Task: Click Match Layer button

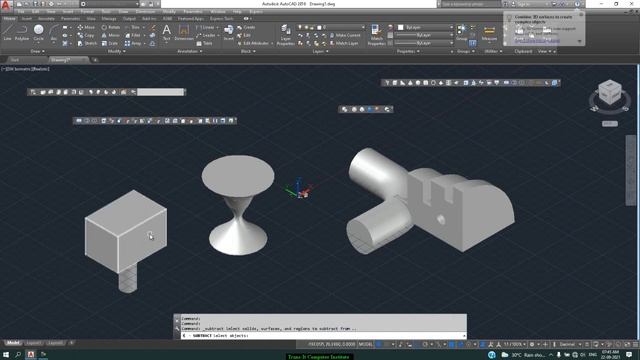Action: (344, 43)
